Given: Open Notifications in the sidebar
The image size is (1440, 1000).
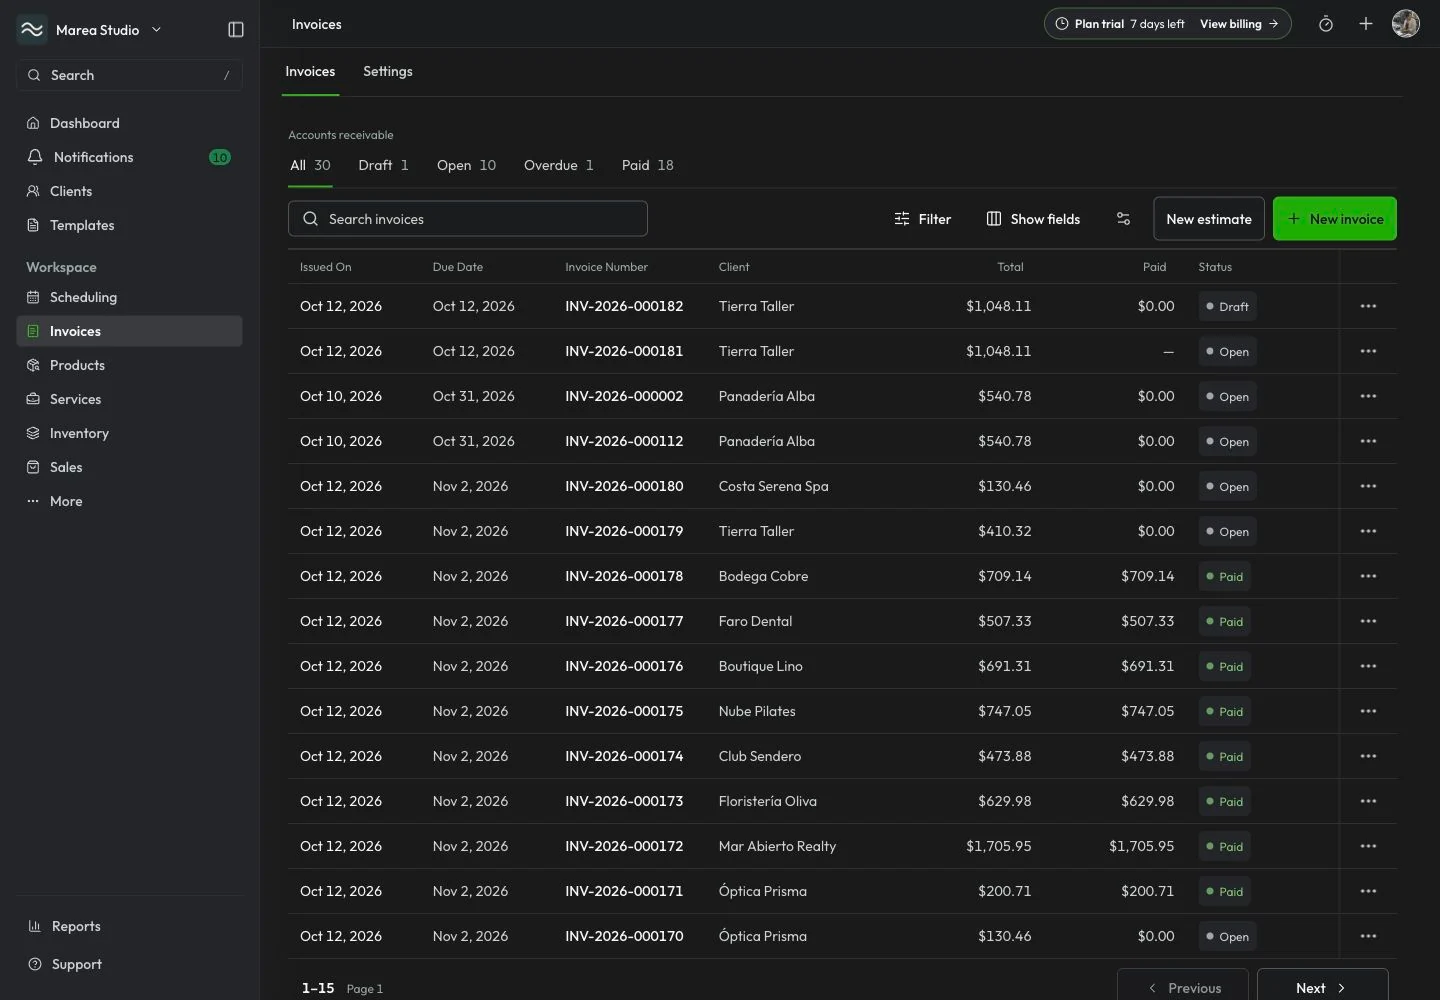Looking at the screenshot, I should [x=129, y=157].
